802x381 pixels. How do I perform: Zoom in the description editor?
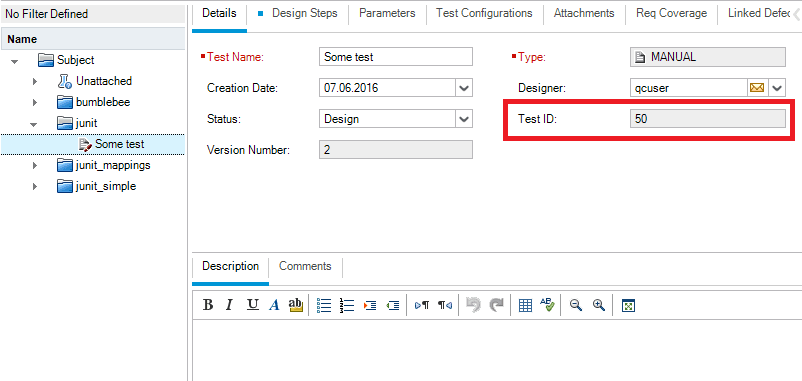tap(599, 305)
